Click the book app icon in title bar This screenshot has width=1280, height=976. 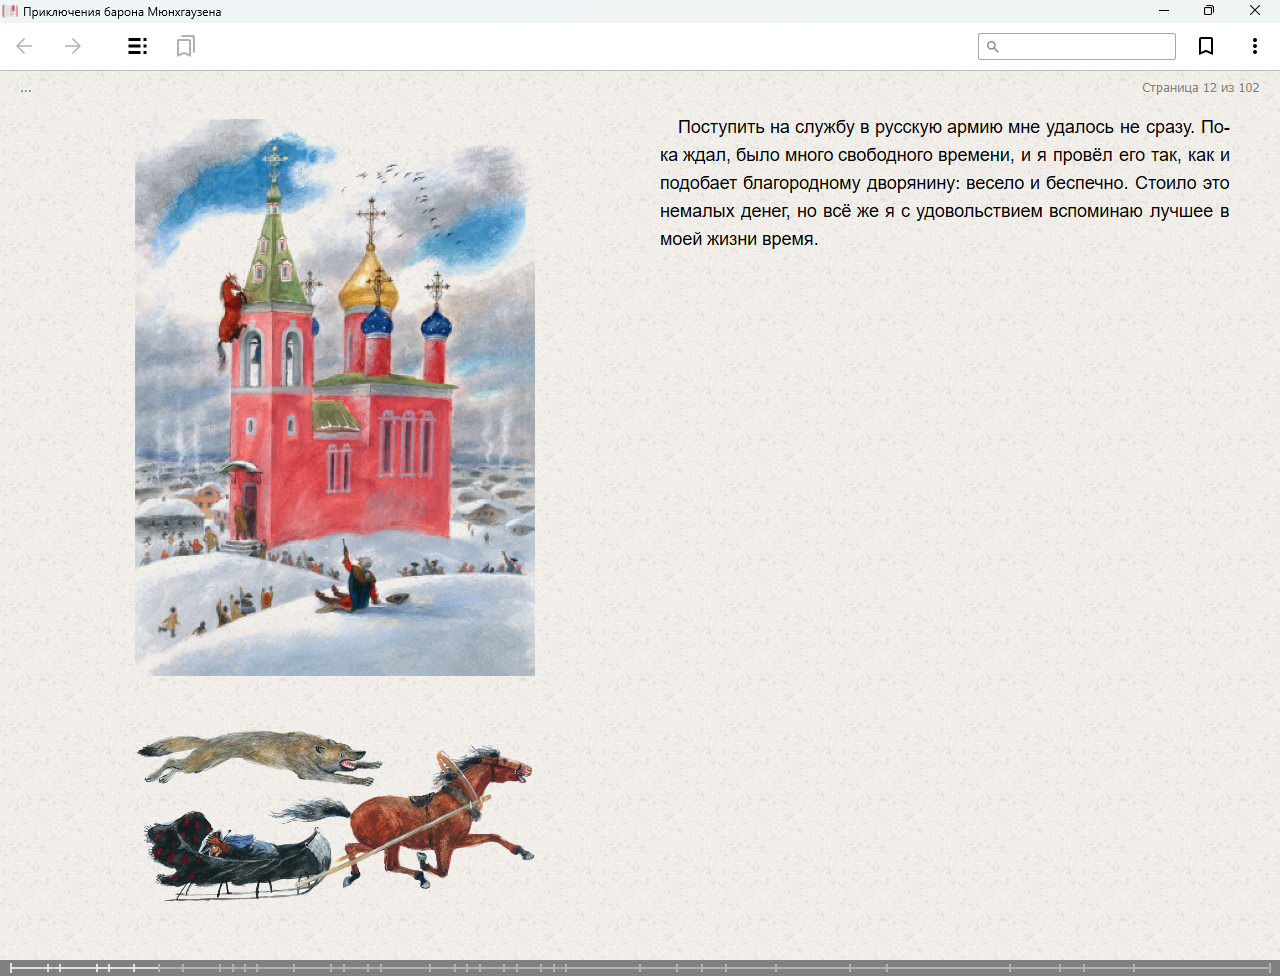pos(11,11)
